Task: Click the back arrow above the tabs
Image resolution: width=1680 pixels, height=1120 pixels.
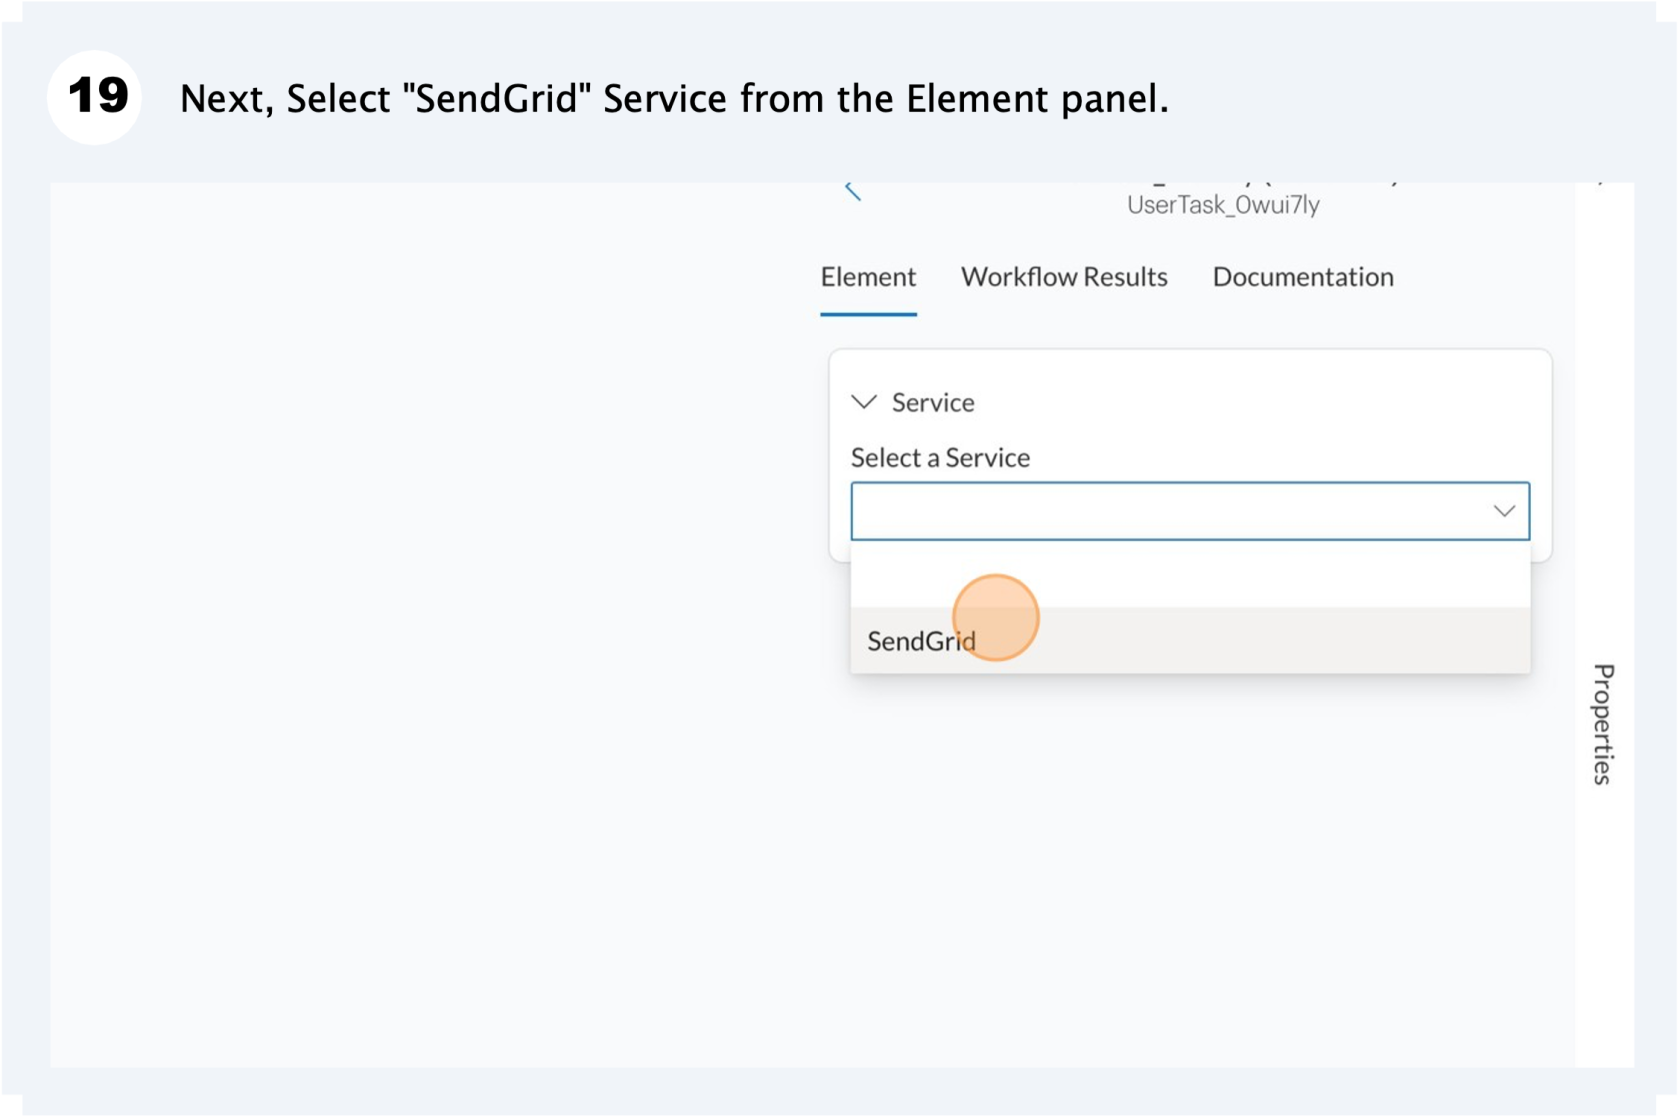Action: (853, 191)
